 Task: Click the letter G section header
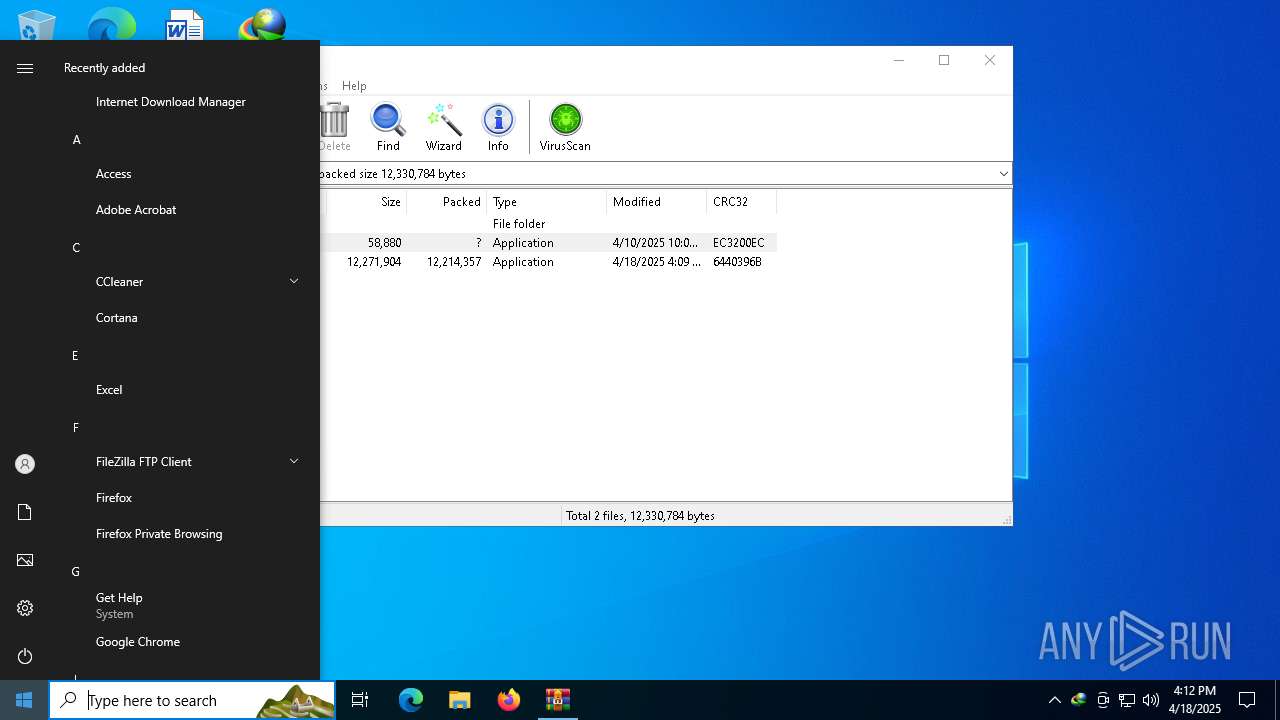tap(75, 572)
